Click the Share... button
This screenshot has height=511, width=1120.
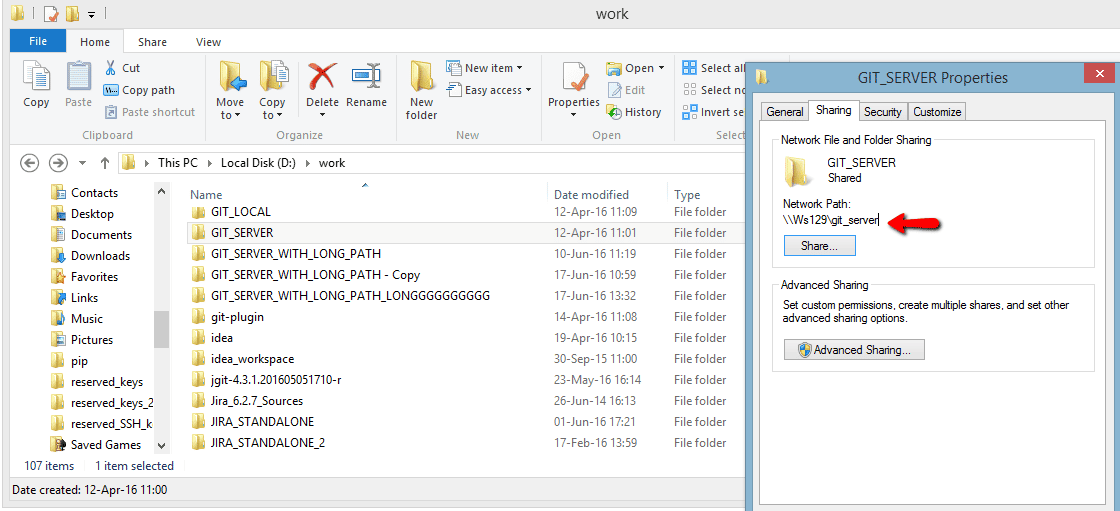click(x=819, y=246)
